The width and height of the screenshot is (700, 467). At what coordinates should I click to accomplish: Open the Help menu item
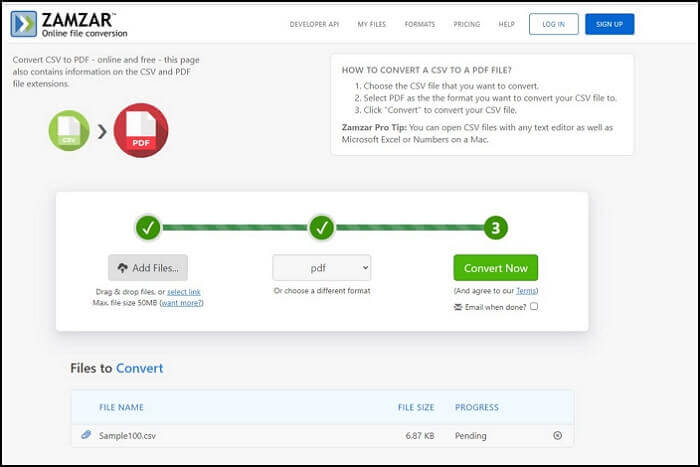(507, 24)
